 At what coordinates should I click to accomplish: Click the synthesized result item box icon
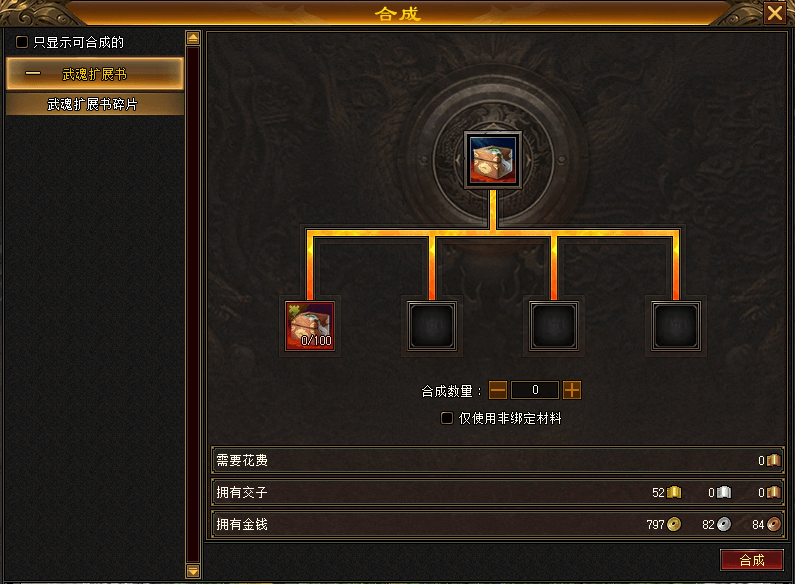coord(493,160)
